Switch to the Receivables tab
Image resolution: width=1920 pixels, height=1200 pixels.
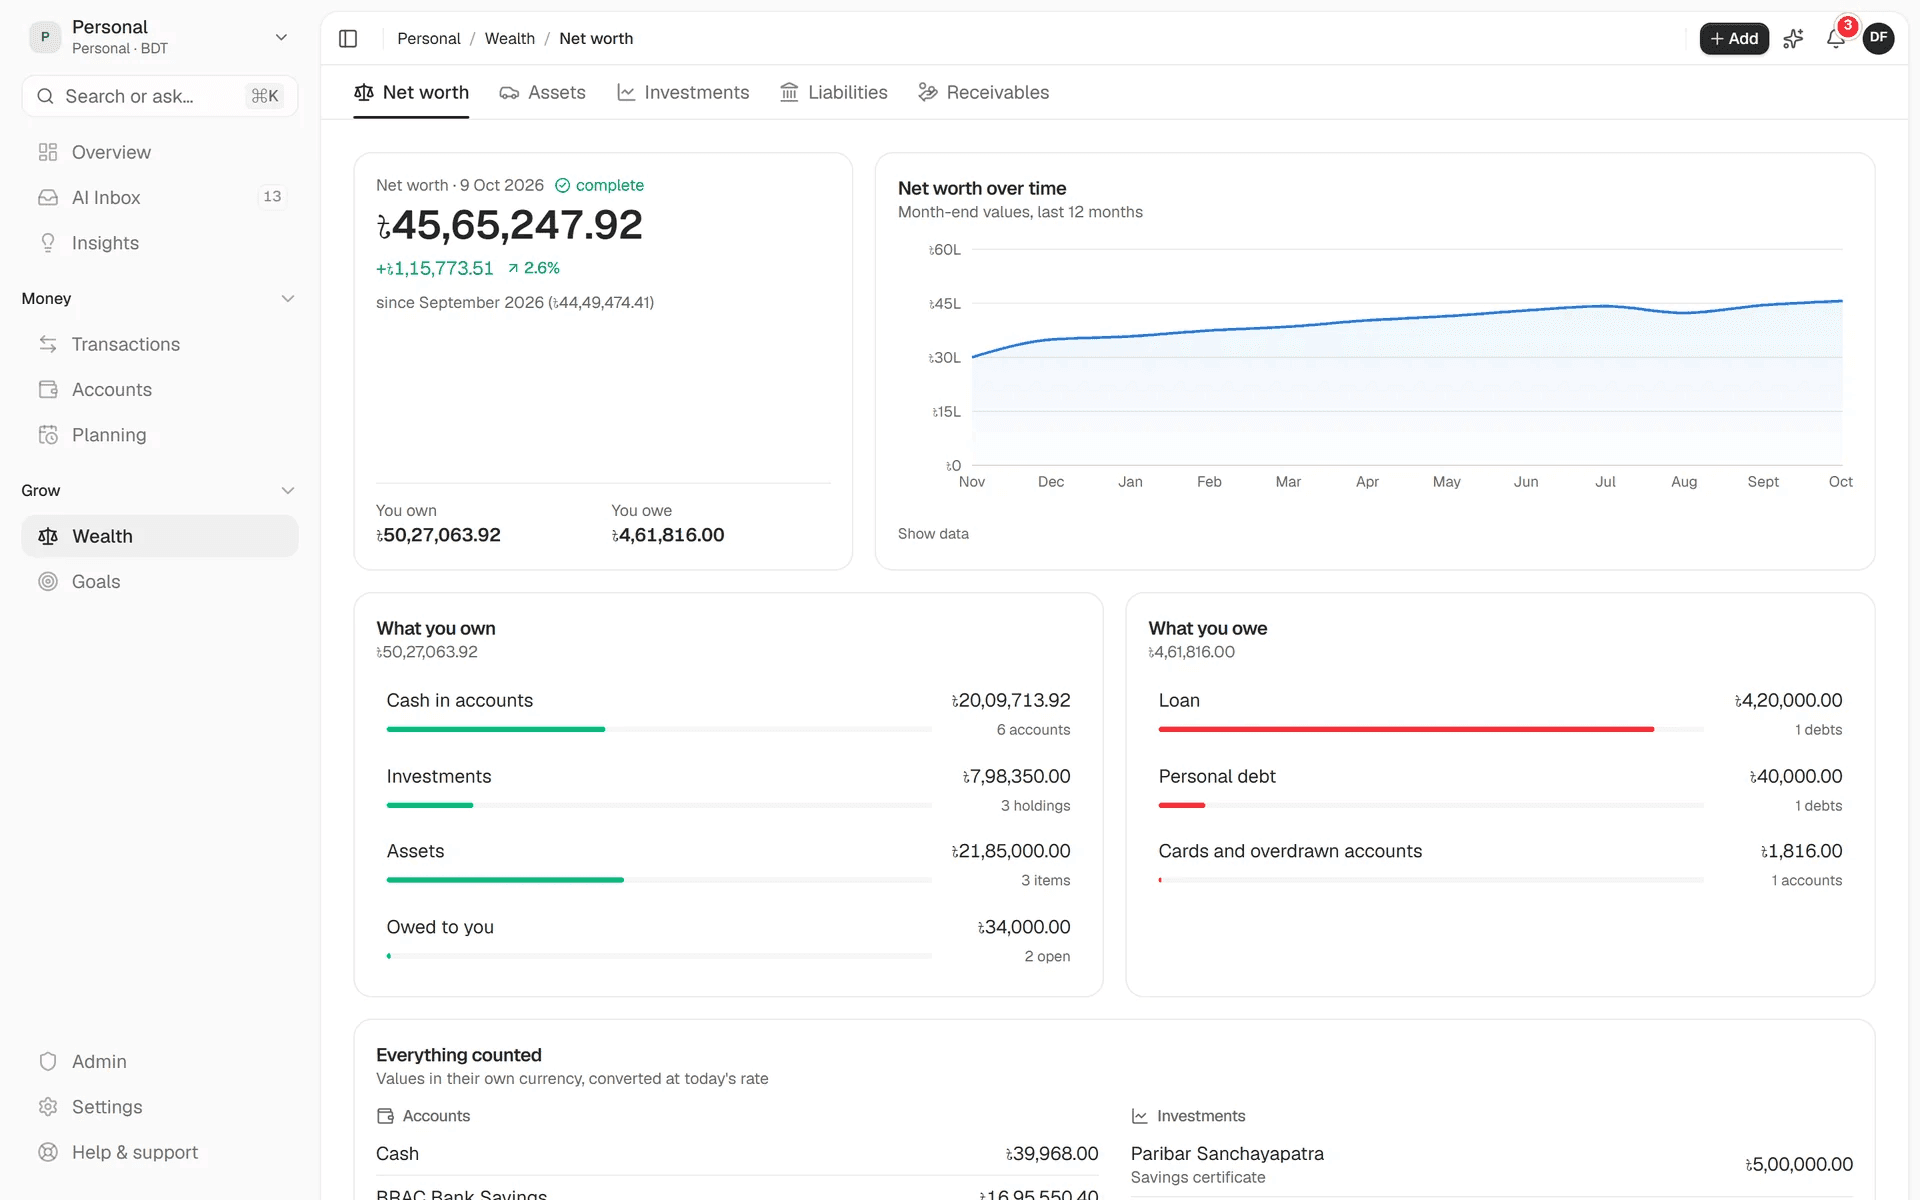click(x=984, y=93)
